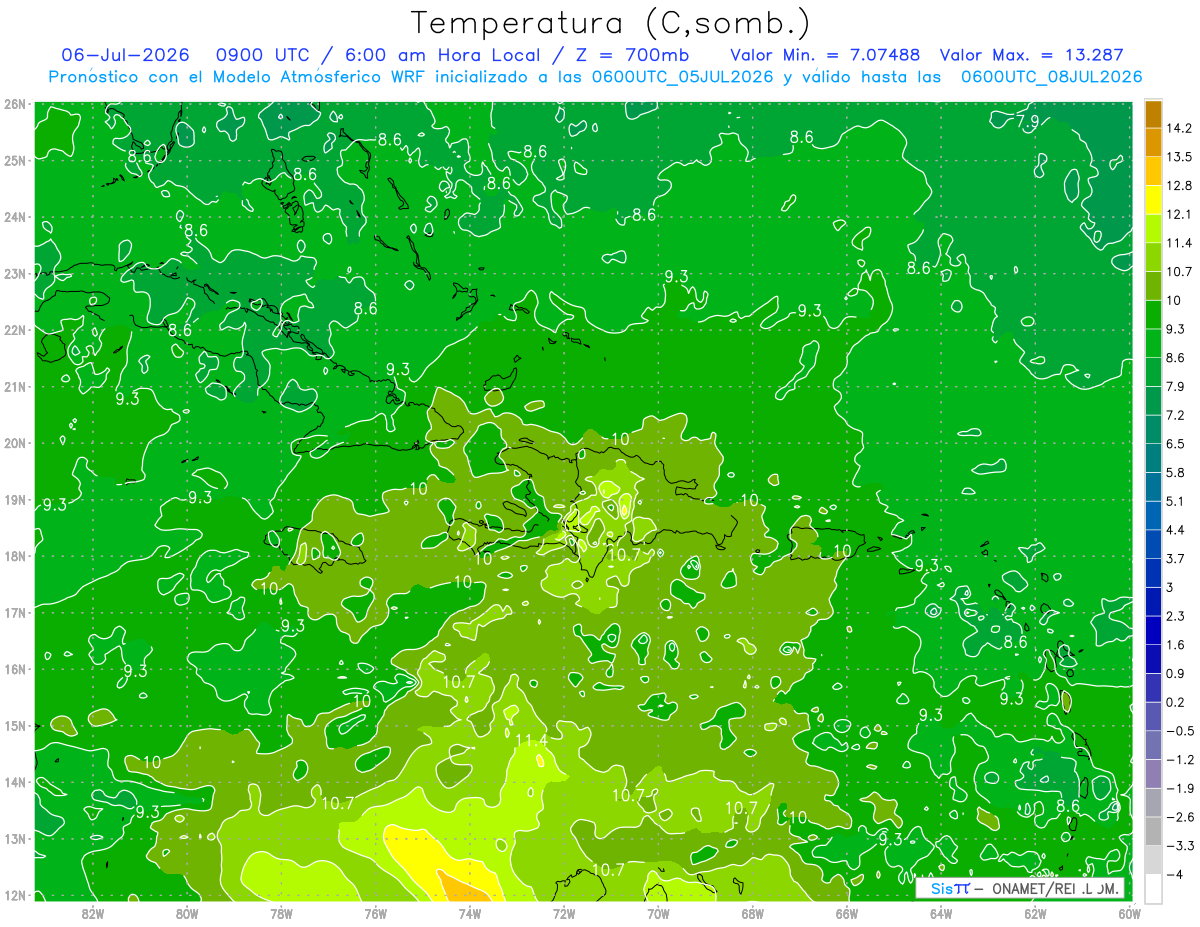Click the '60W' longitude axis label

click(x=1128, y=912)
